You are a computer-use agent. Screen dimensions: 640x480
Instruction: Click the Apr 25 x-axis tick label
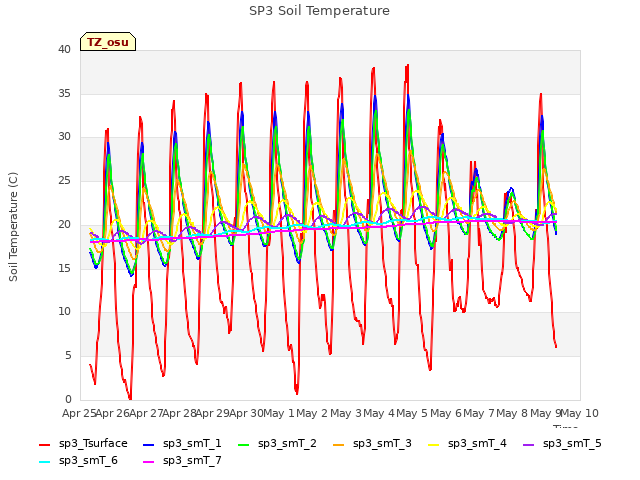coord(80,413)
